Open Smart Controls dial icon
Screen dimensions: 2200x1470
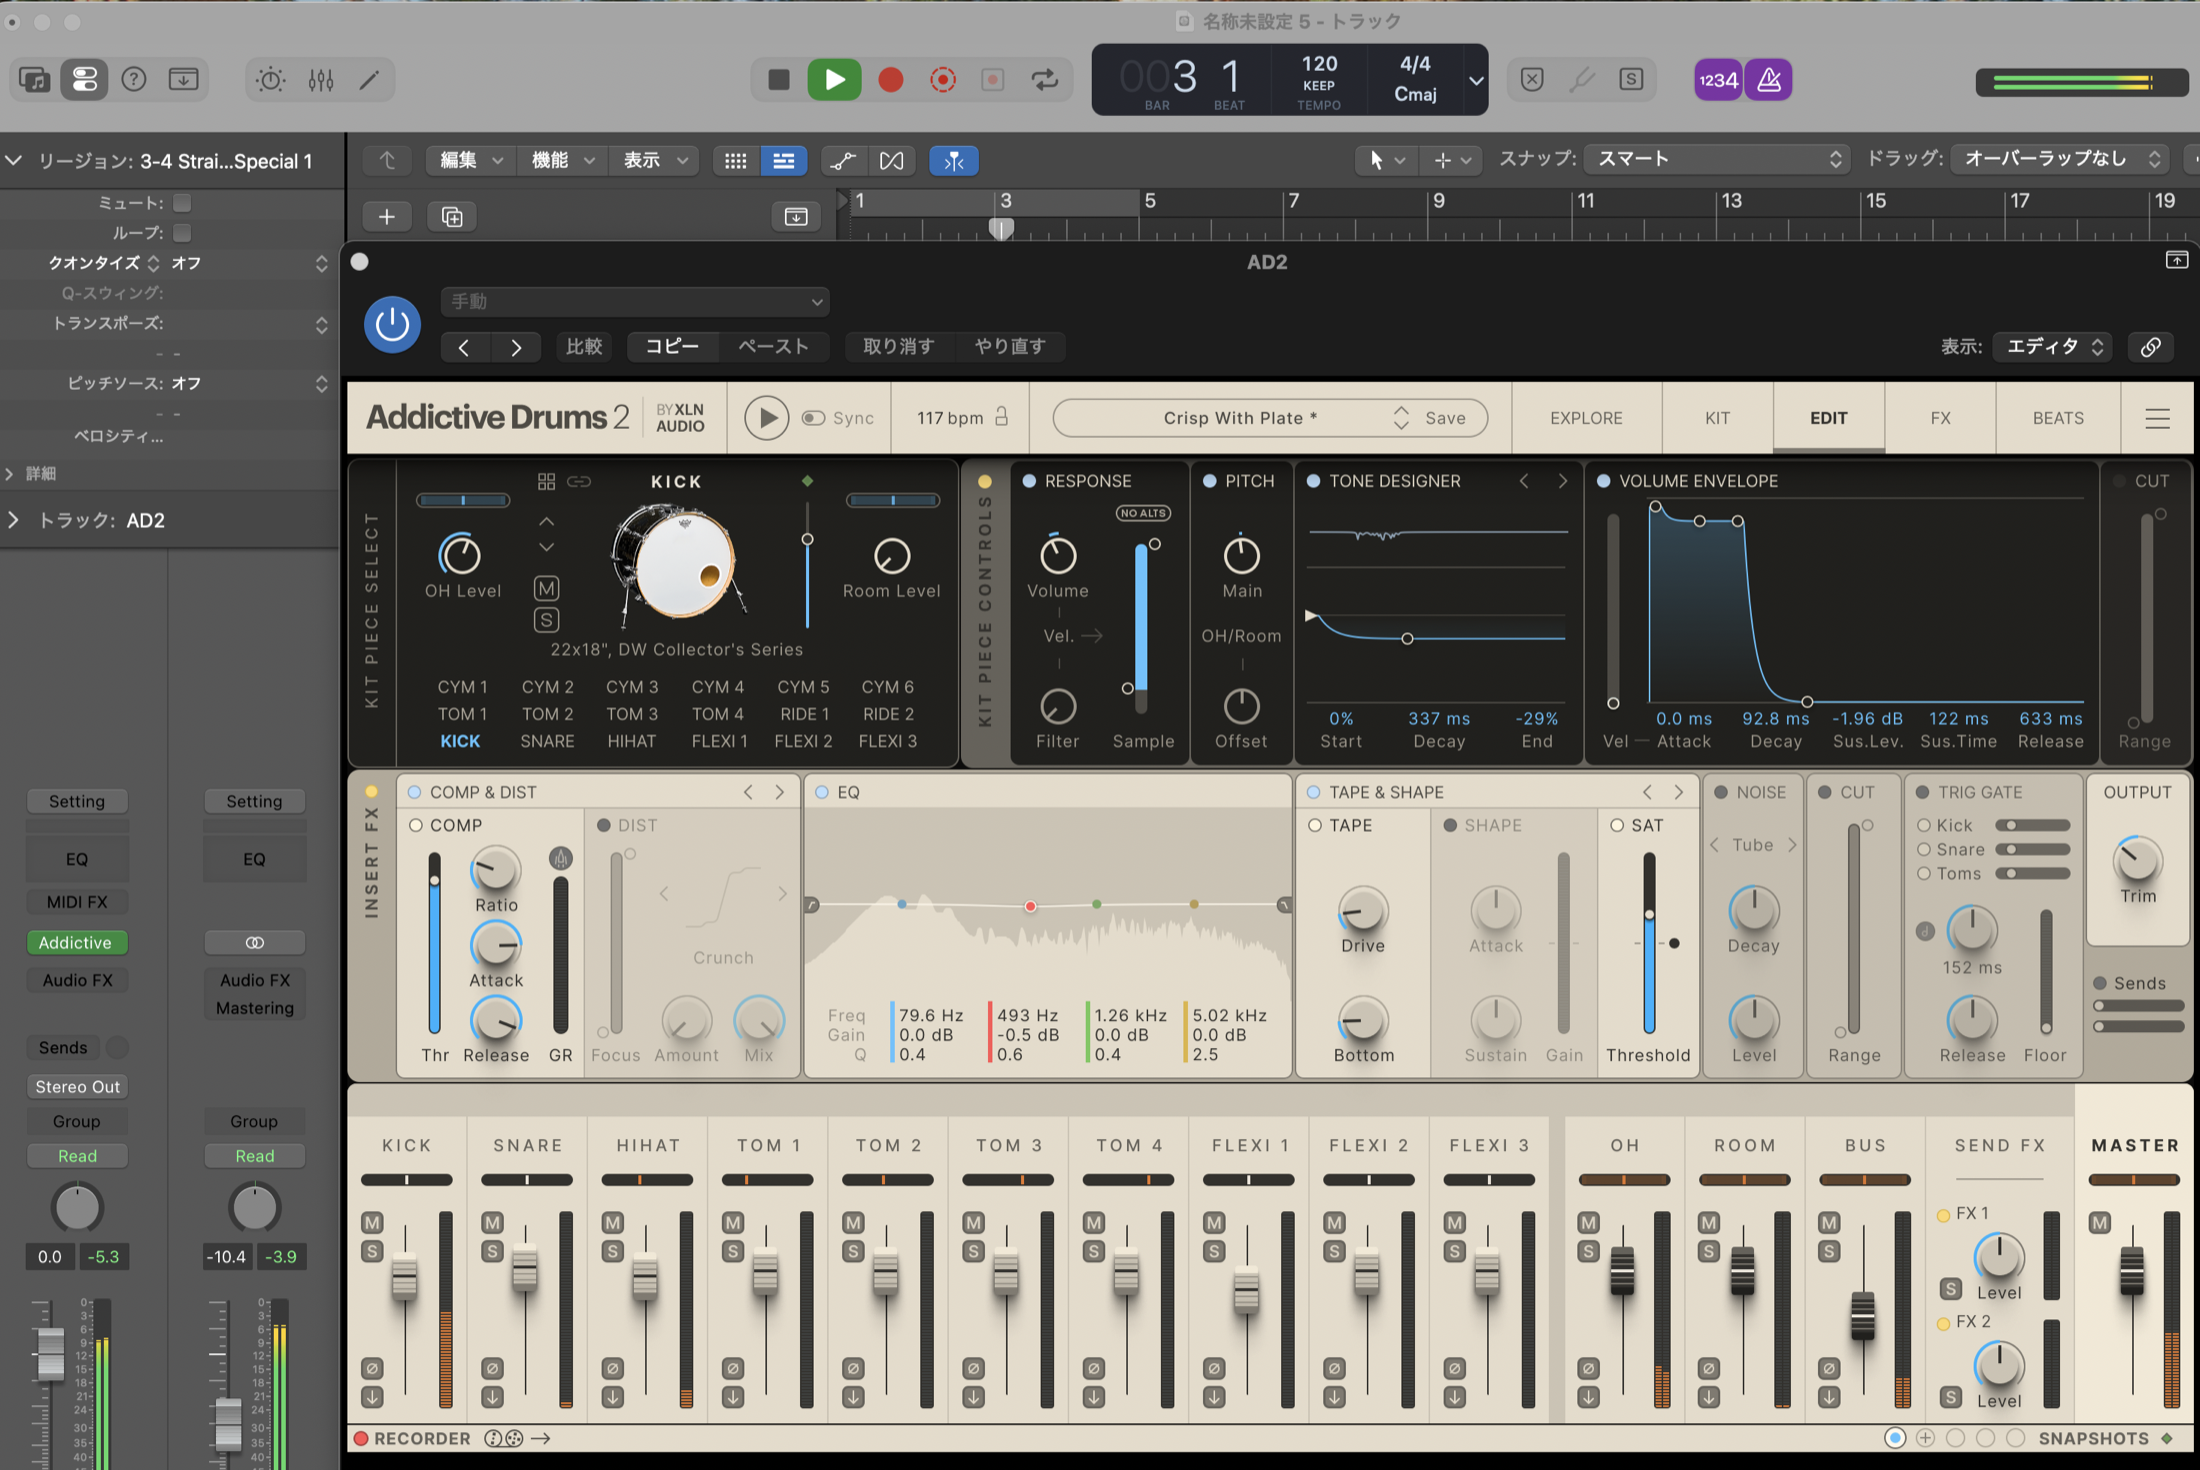270,79
